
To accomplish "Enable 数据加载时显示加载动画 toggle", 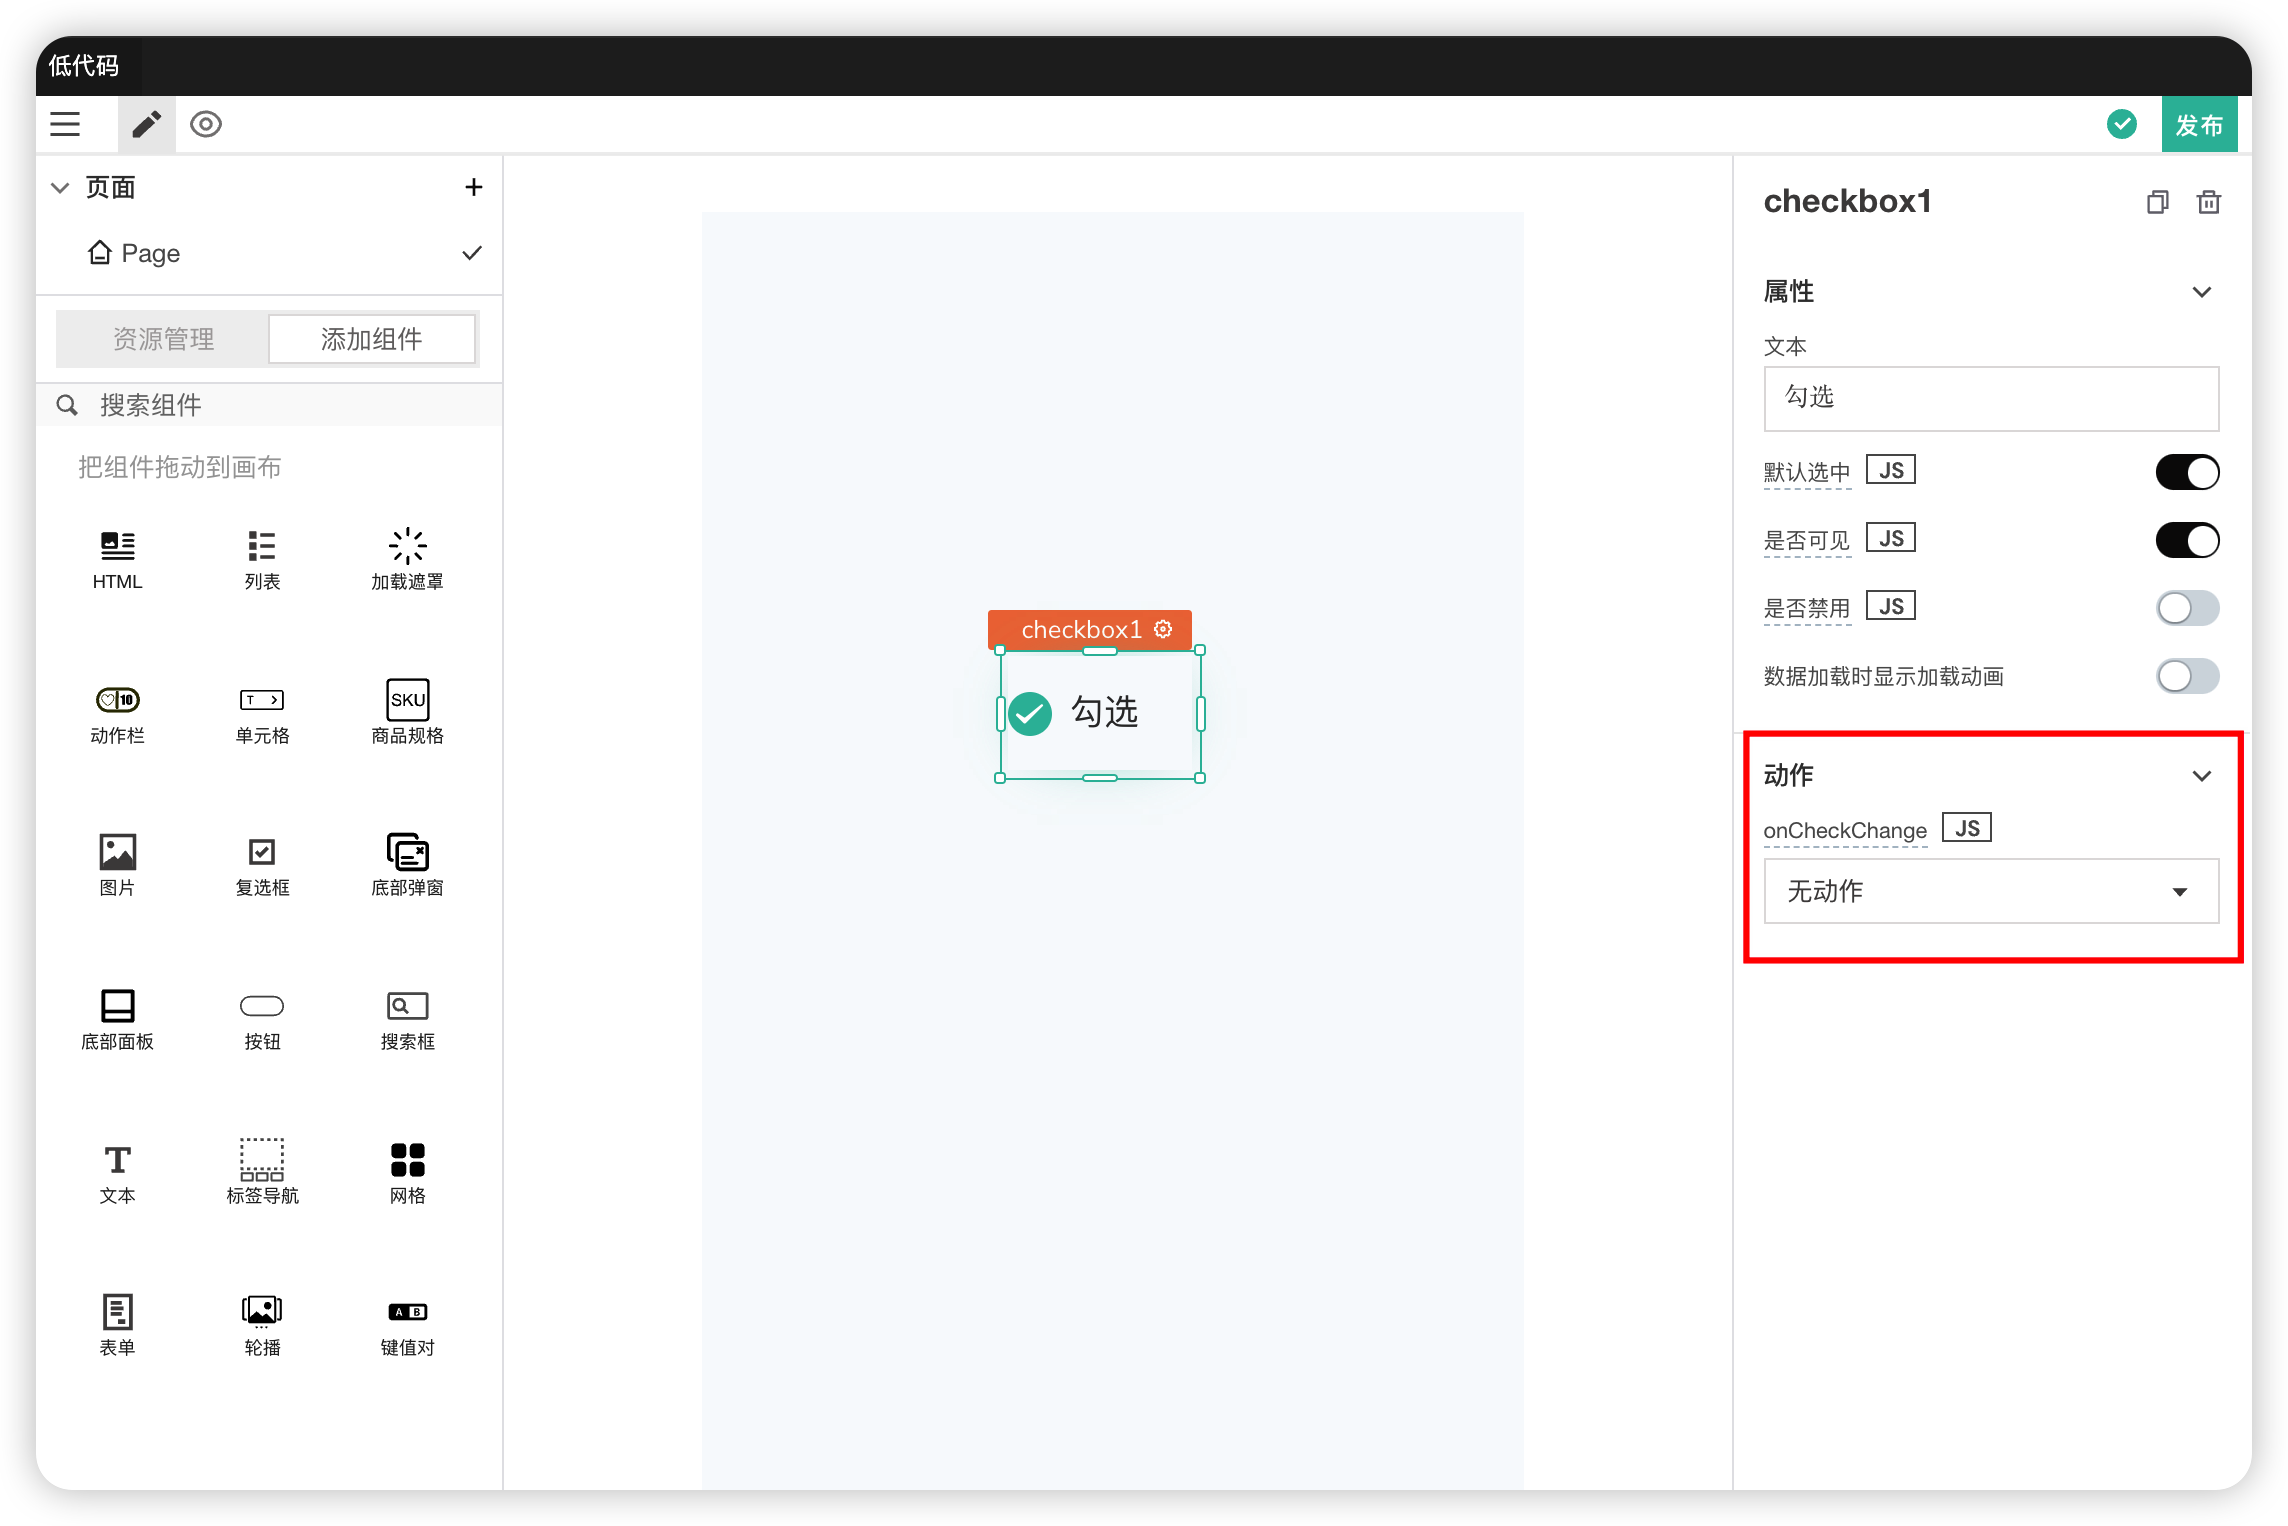I will click(x=2187, y=676).
